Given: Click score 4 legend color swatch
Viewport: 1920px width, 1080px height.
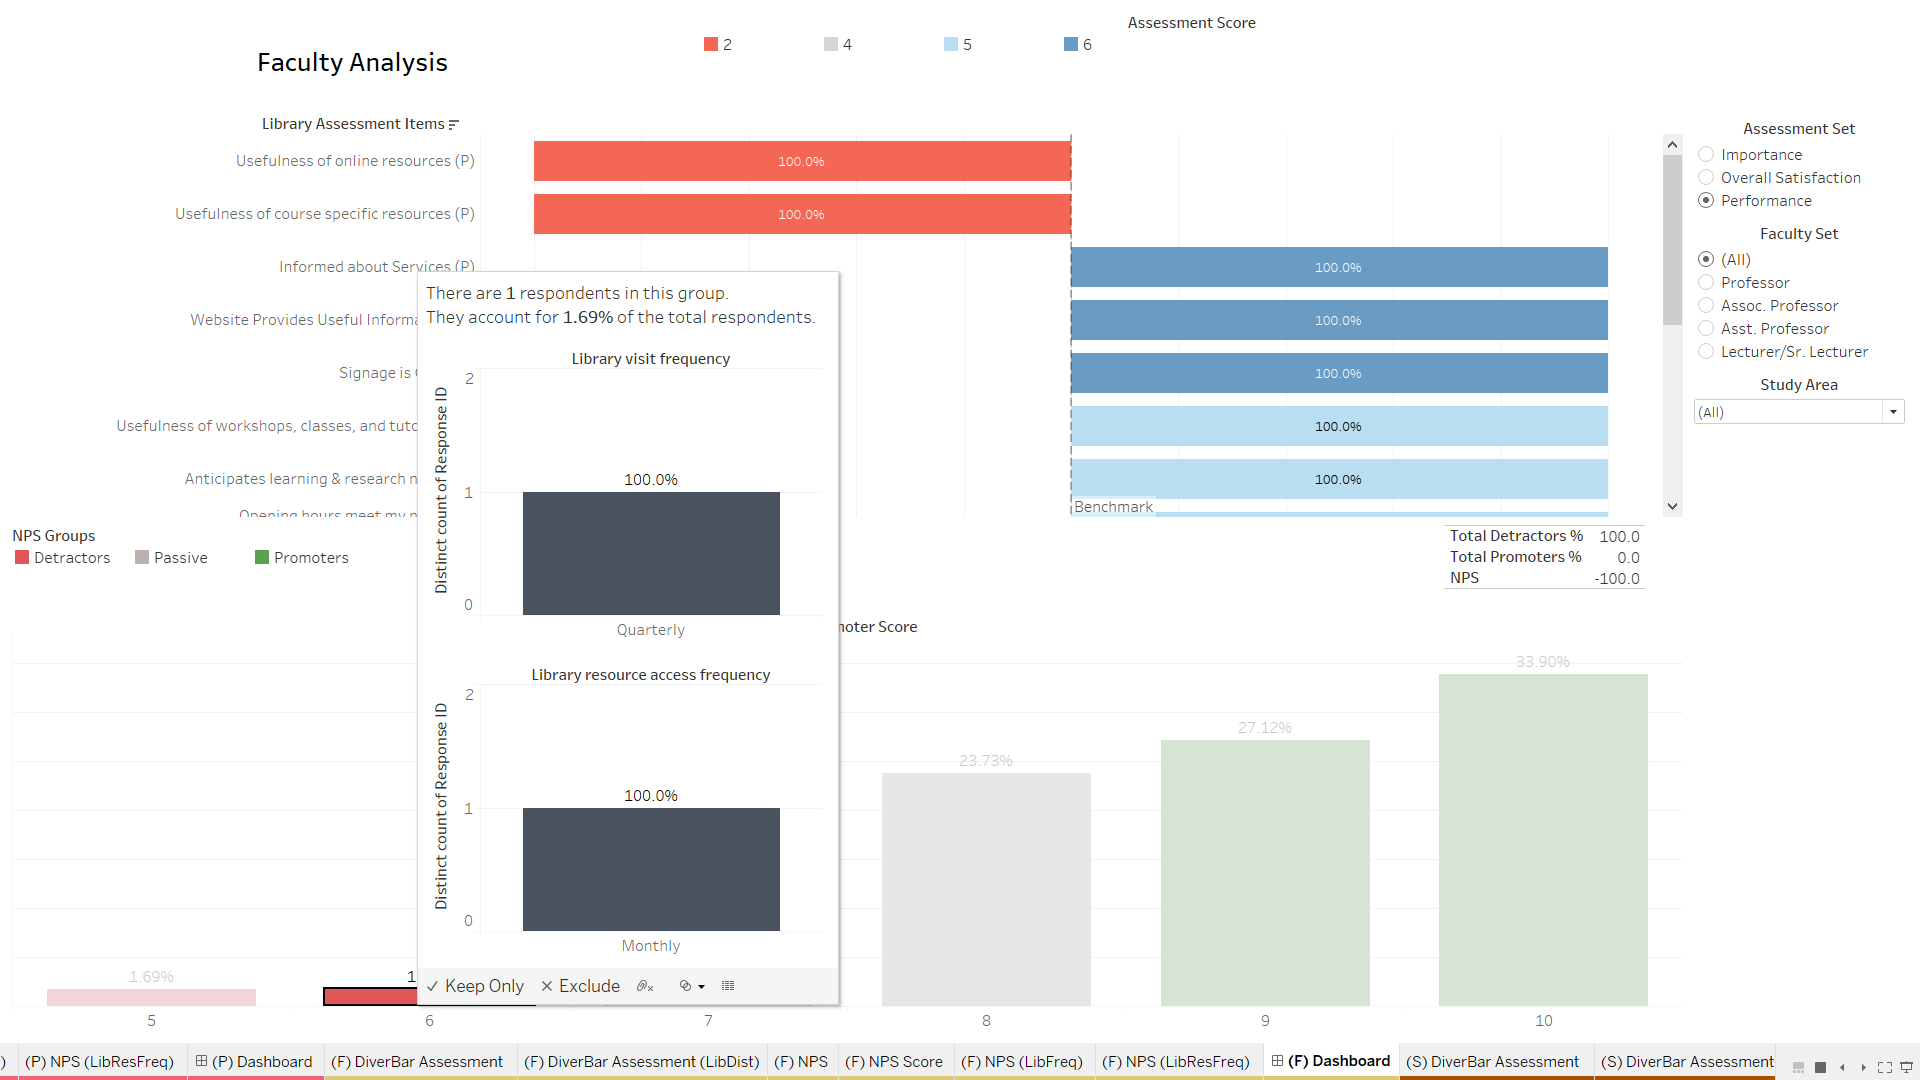Looking at the screenshot, I should [x=831, y=44].
